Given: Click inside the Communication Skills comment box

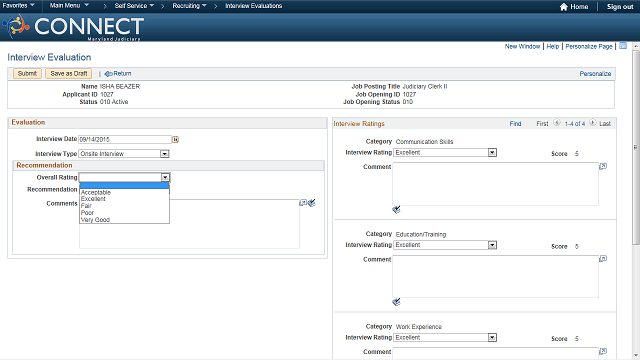Looking at the screenshot, I should 496,184.
